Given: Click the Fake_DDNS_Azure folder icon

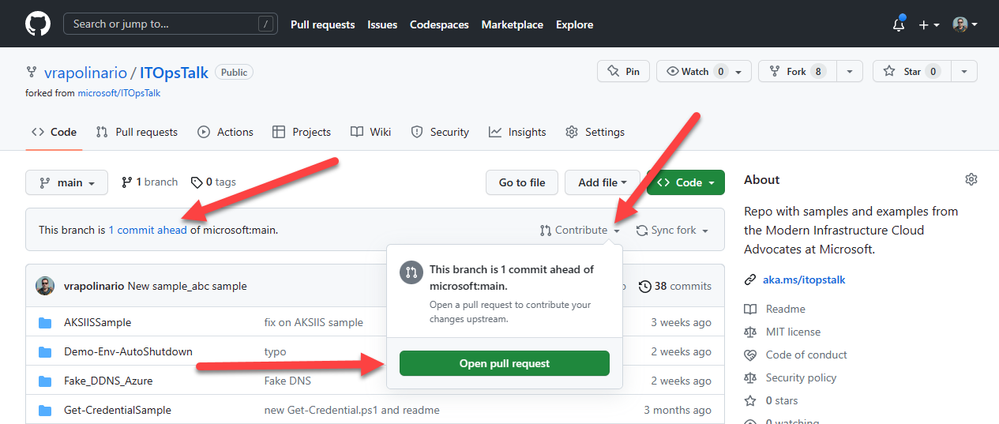Looking at the screenshot, I should coord(45,381).
